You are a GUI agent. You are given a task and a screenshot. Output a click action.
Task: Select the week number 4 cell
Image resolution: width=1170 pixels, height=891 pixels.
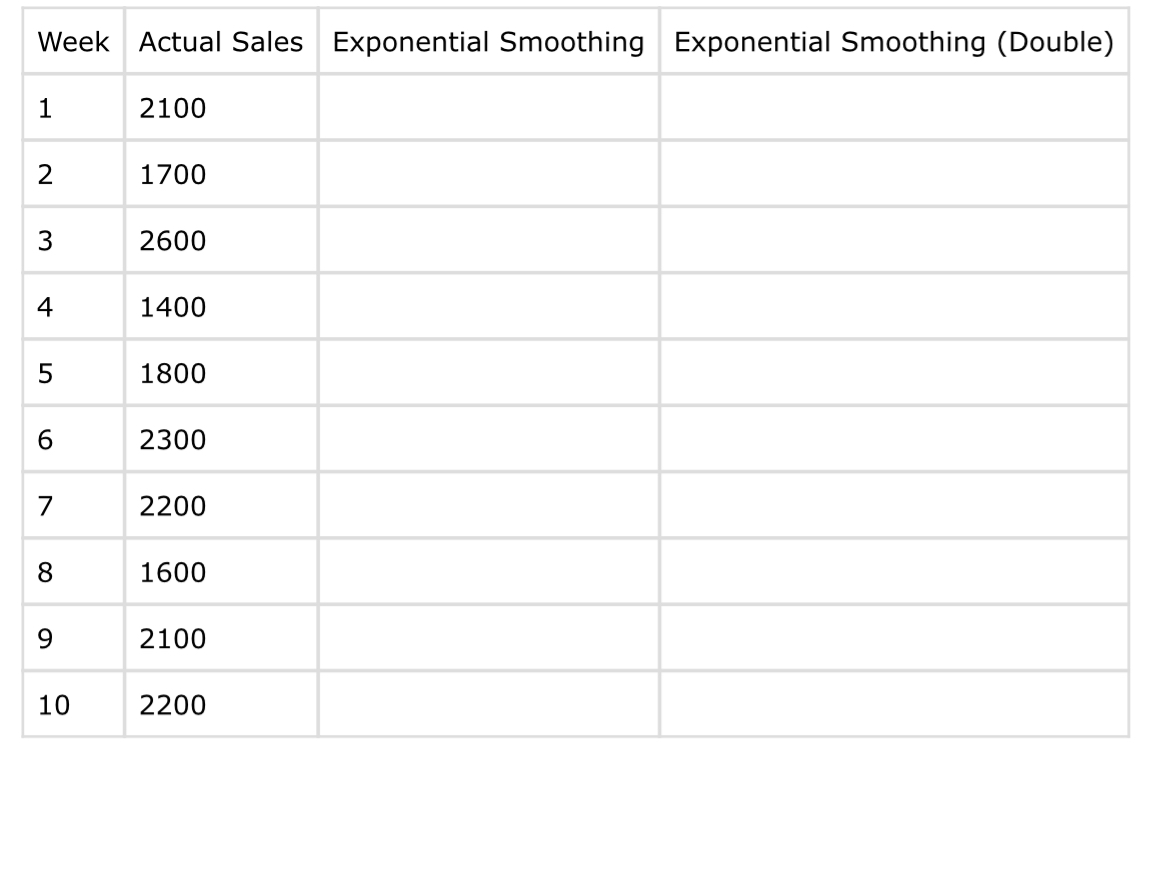click(x=73, y=307)
